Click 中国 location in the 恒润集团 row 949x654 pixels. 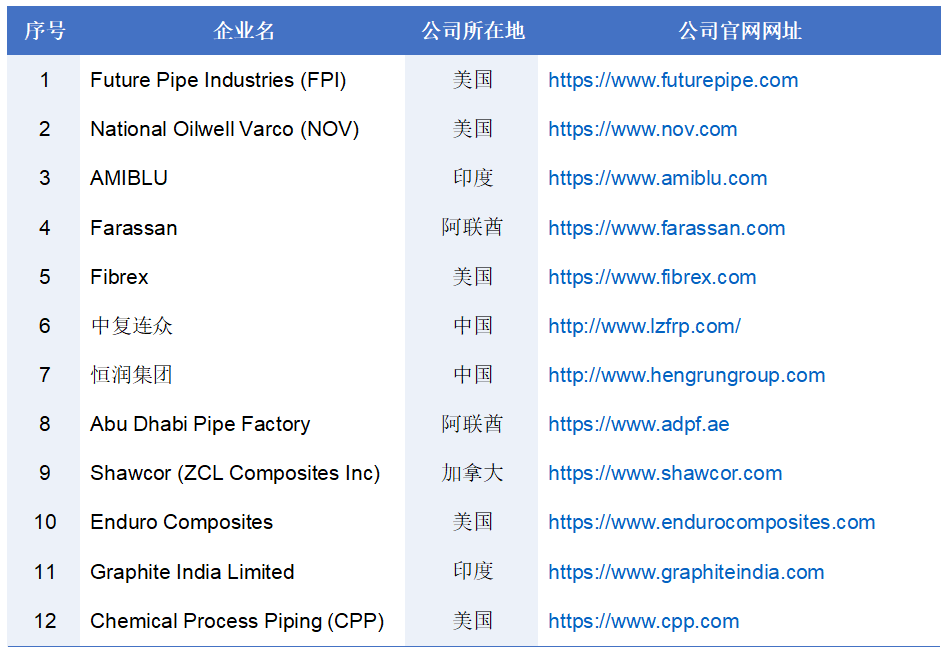coord(473,375)
